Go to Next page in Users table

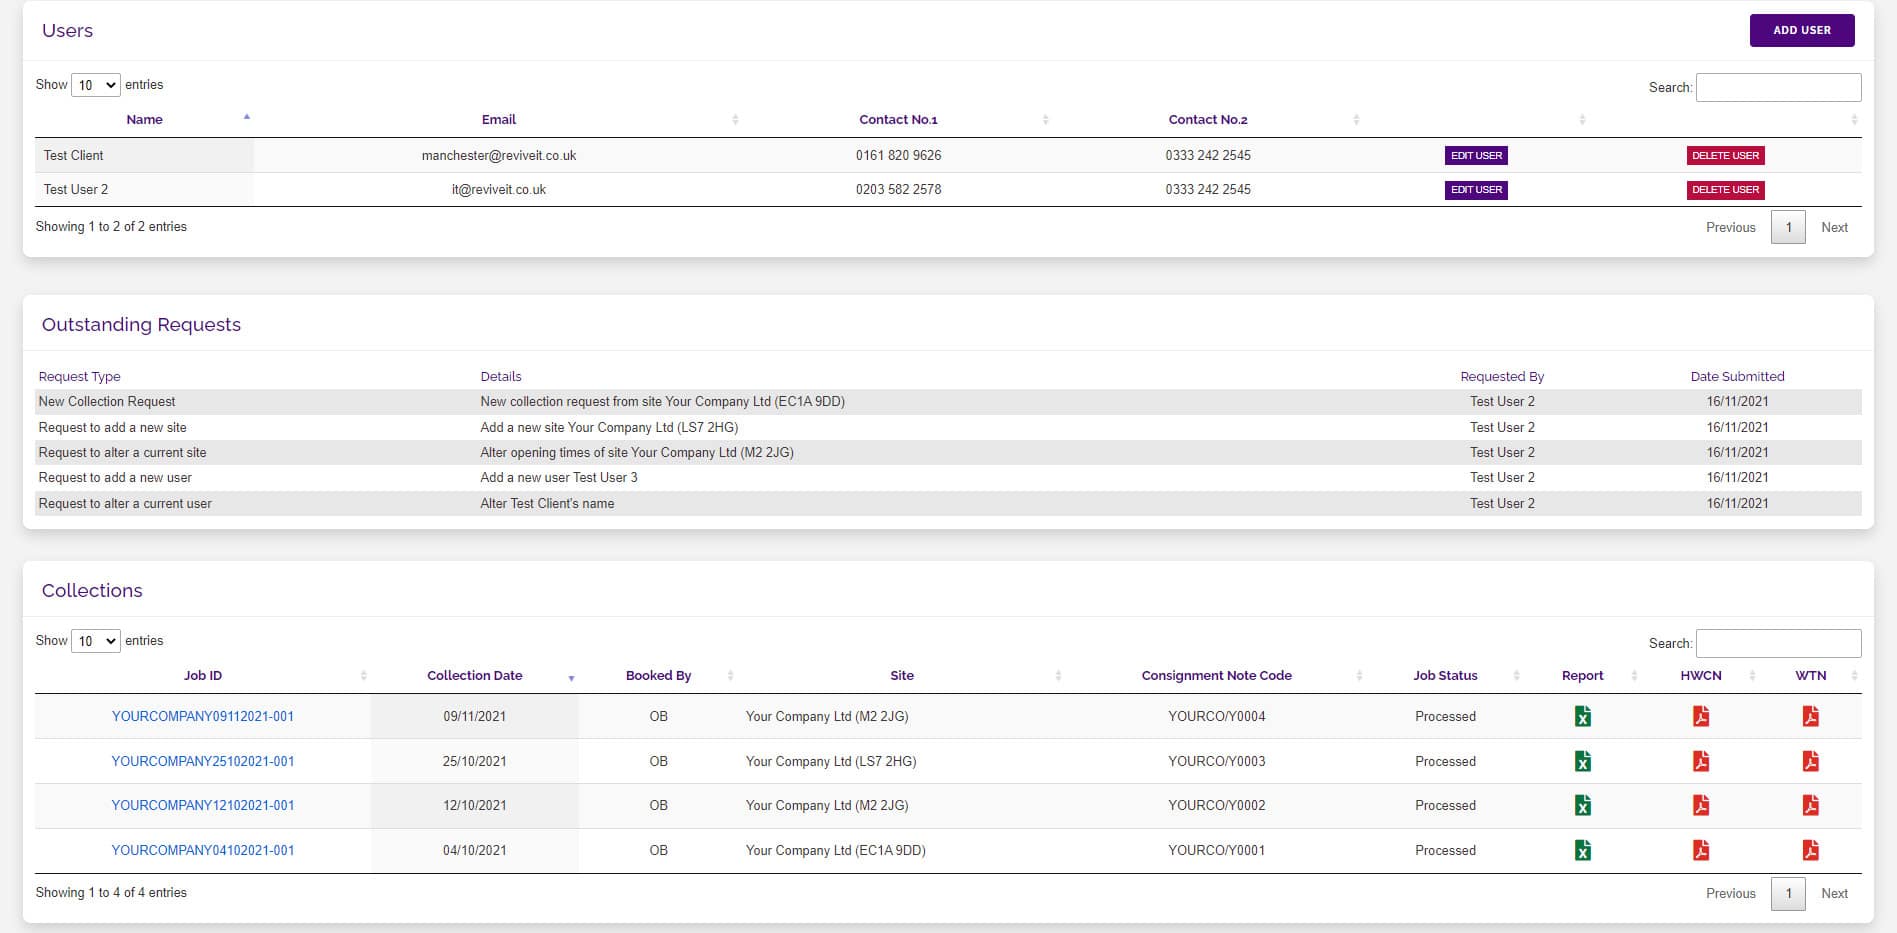[x=1834, y=227]
